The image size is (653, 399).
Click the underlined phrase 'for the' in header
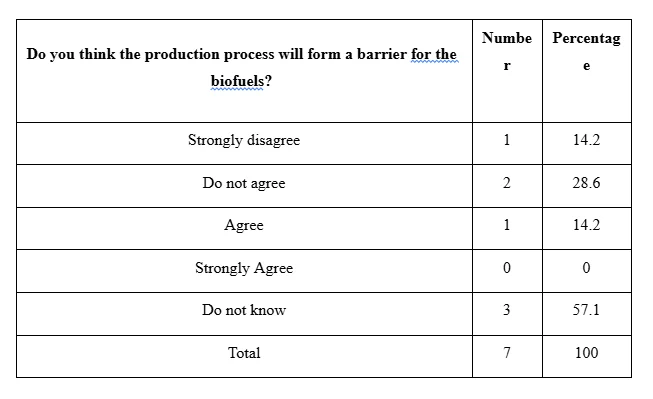point(434,54)
